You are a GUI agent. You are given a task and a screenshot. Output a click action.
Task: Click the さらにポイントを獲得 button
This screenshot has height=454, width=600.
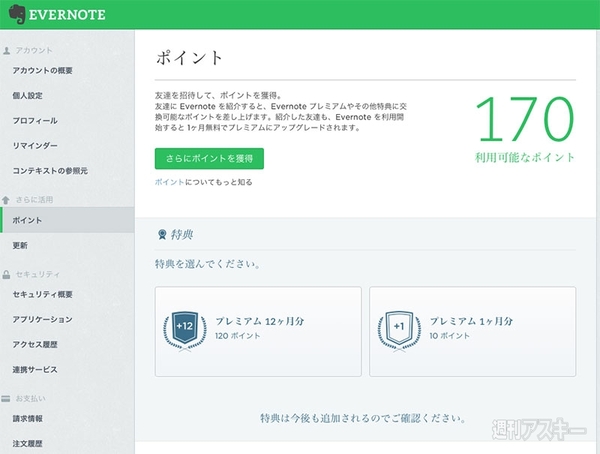[209, 158]
